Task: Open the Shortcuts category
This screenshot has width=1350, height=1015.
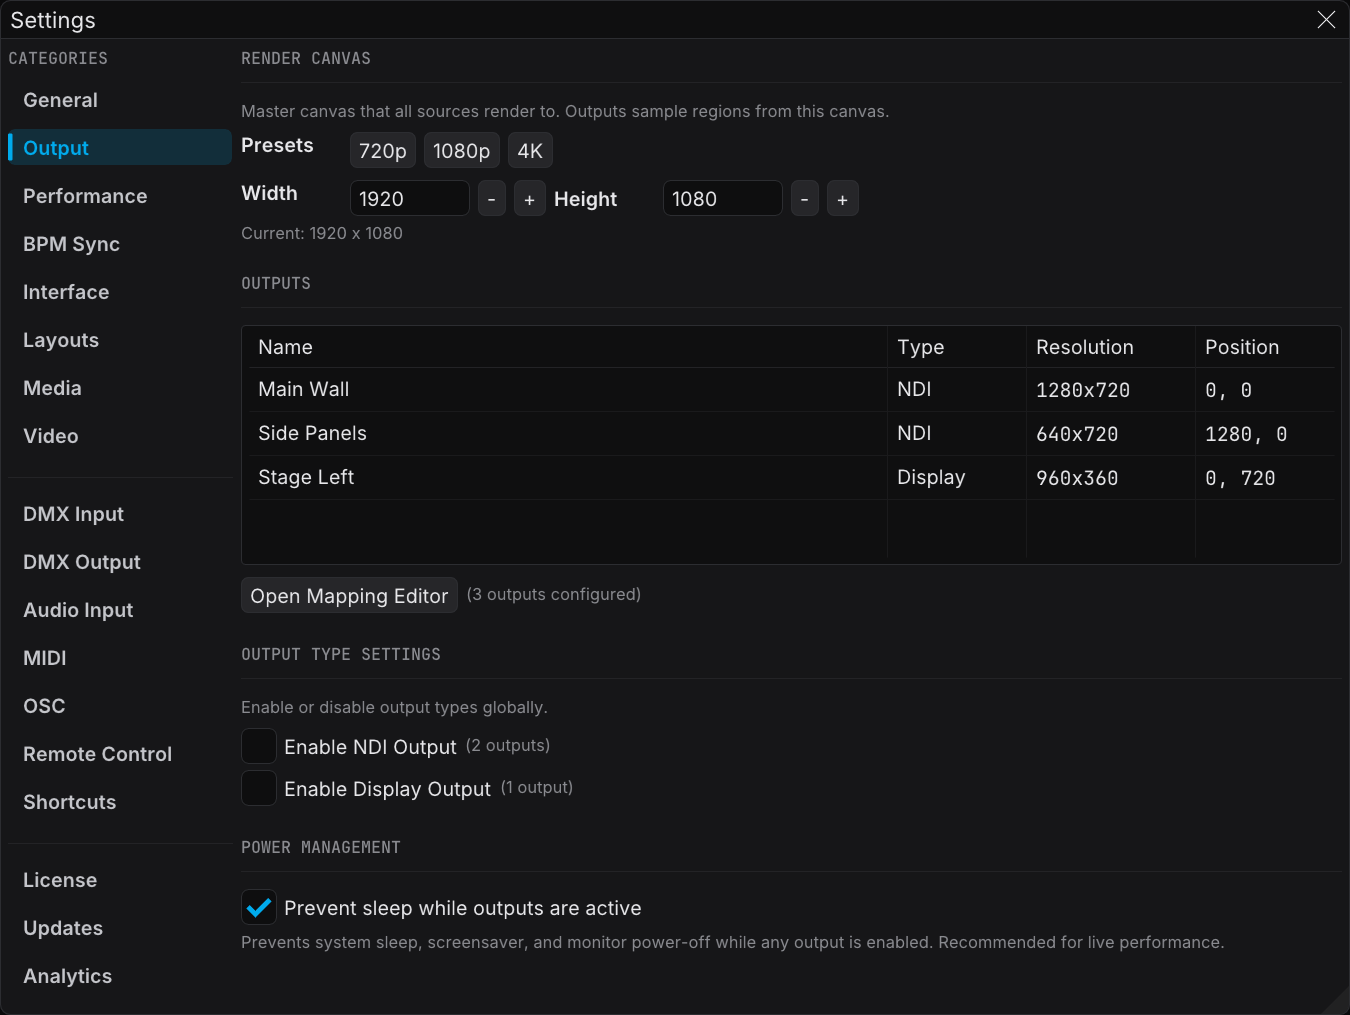Action: 120,802
